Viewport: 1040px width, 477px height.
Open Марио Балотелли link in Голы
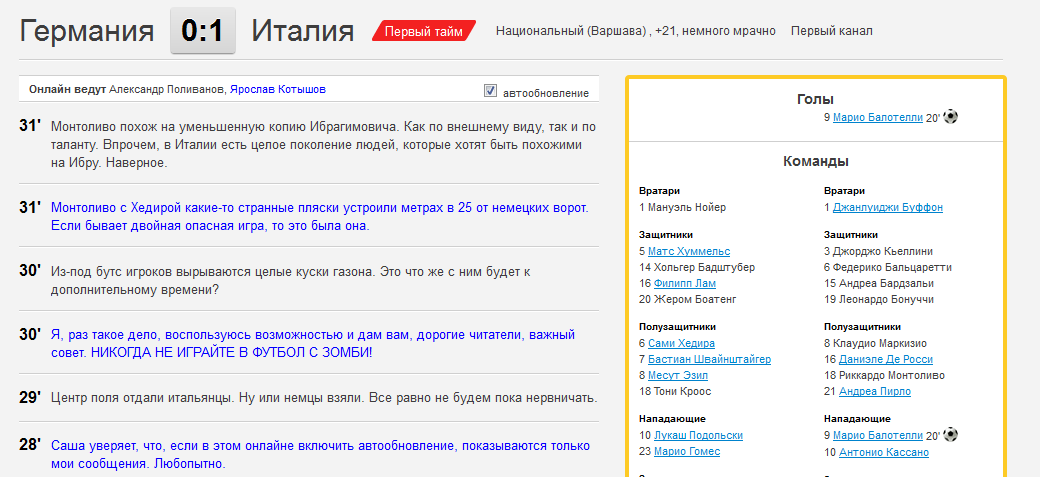point(878,117)
